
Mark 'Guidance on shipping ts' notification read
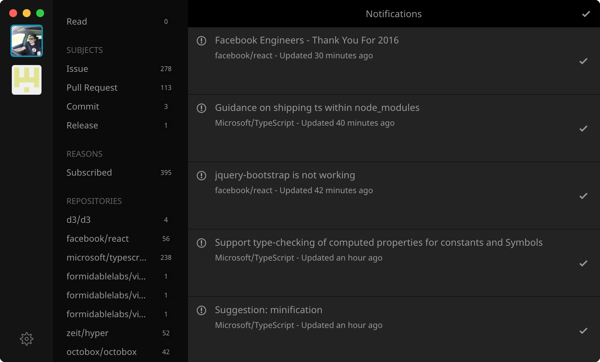point(583,129)
